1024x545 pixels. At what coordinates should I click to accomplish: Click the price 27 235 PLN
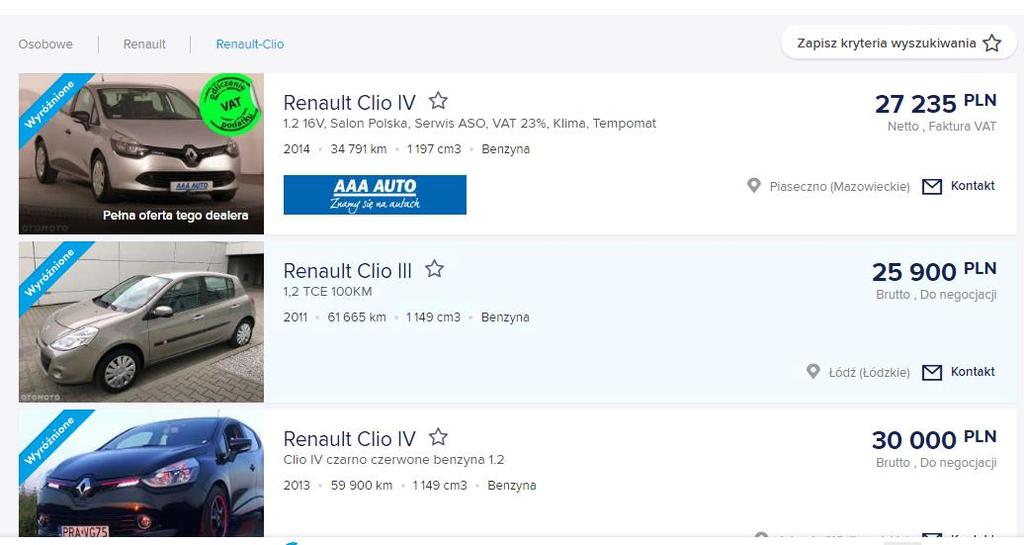coord(935,104)
